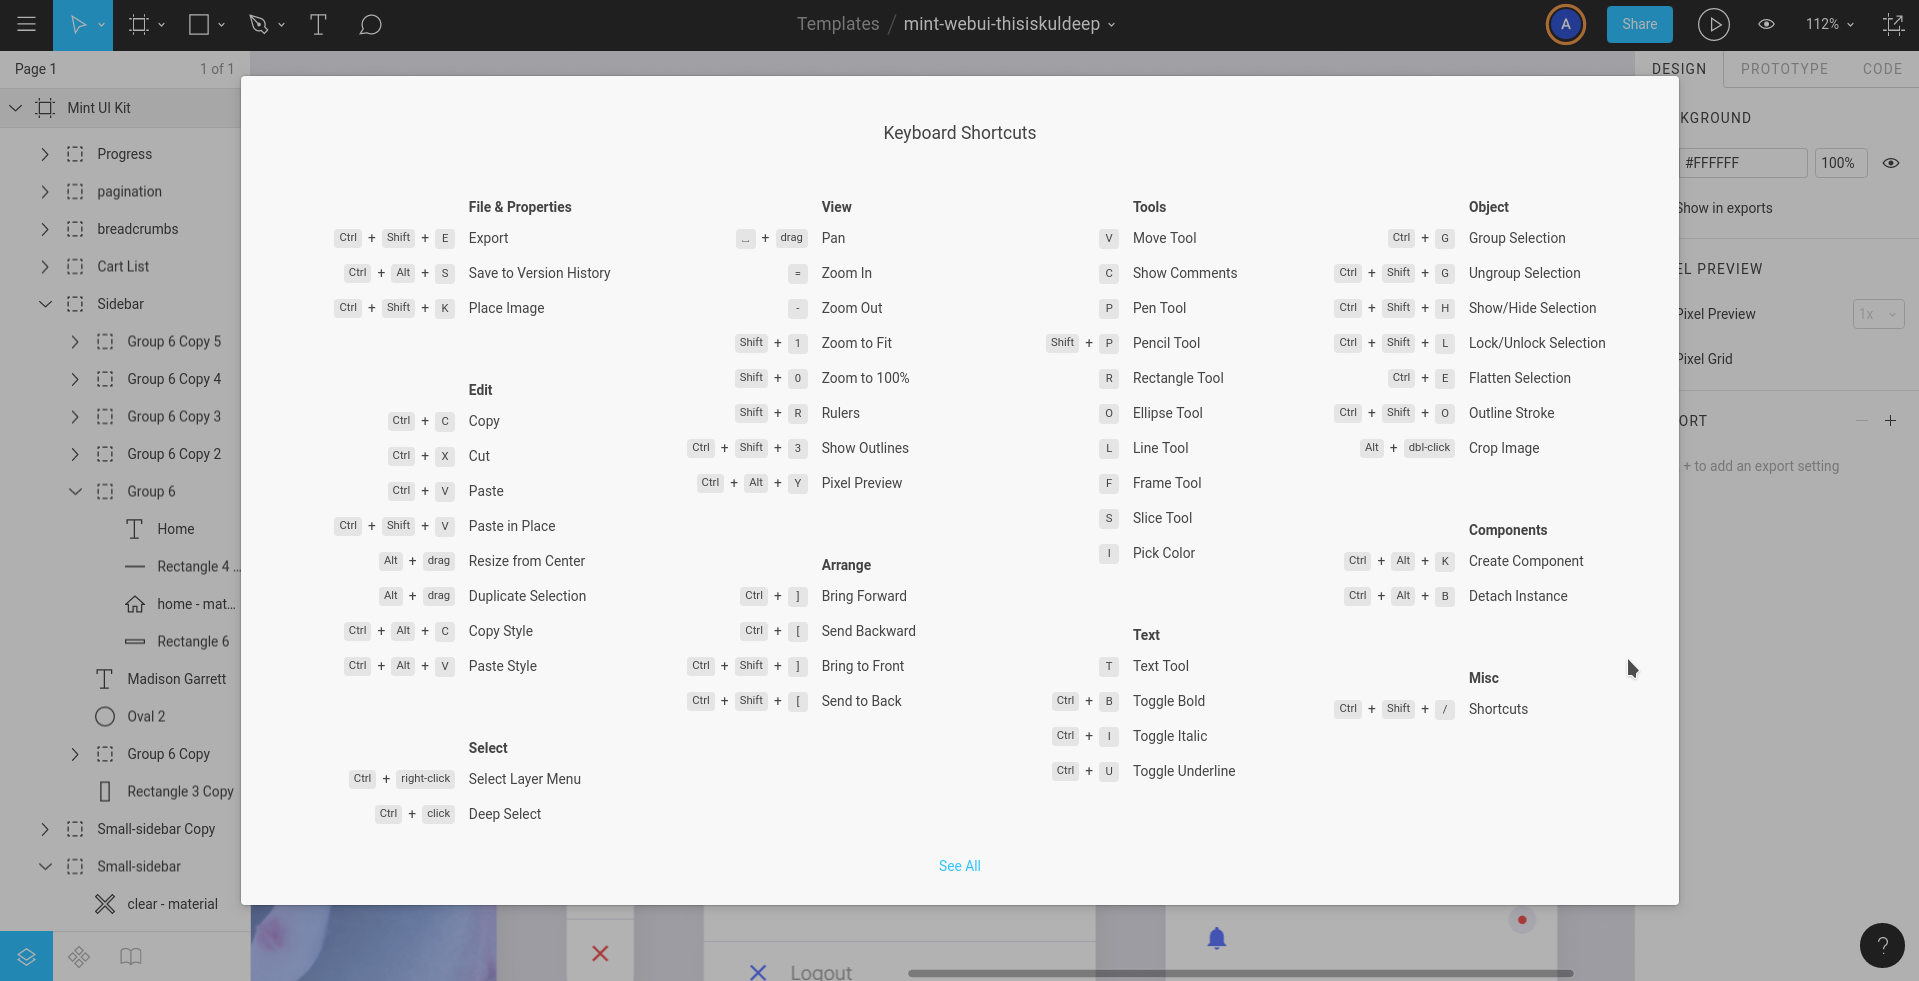Image resolution: width=1919 pixels, height=981 pixels.
Task: Expand the Cart List layer group
Action: [x=45, y=266]
